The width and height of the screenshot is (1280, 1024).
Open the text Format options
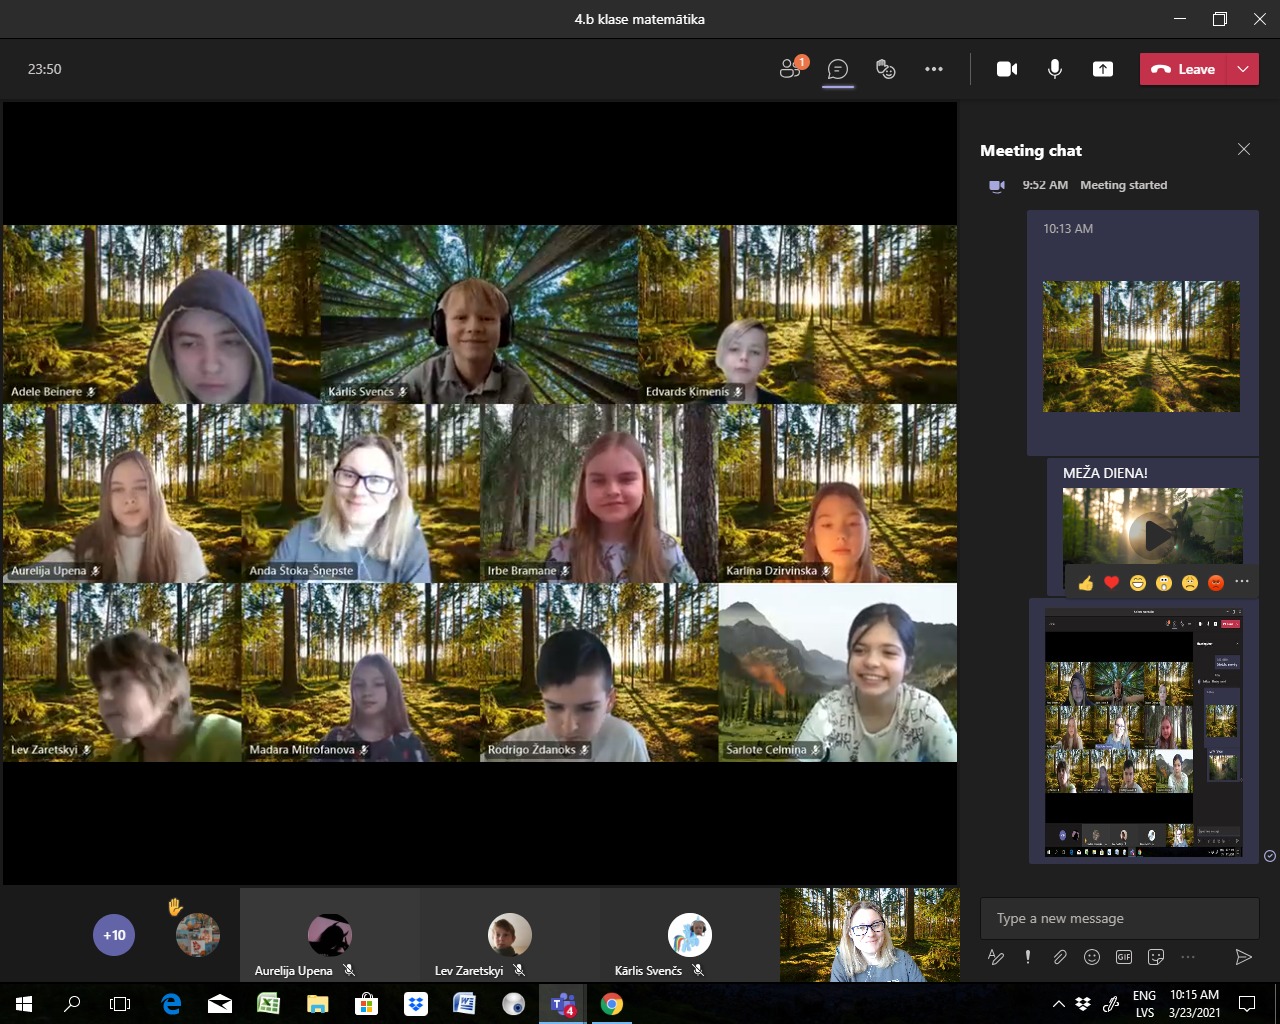(996, 957)
